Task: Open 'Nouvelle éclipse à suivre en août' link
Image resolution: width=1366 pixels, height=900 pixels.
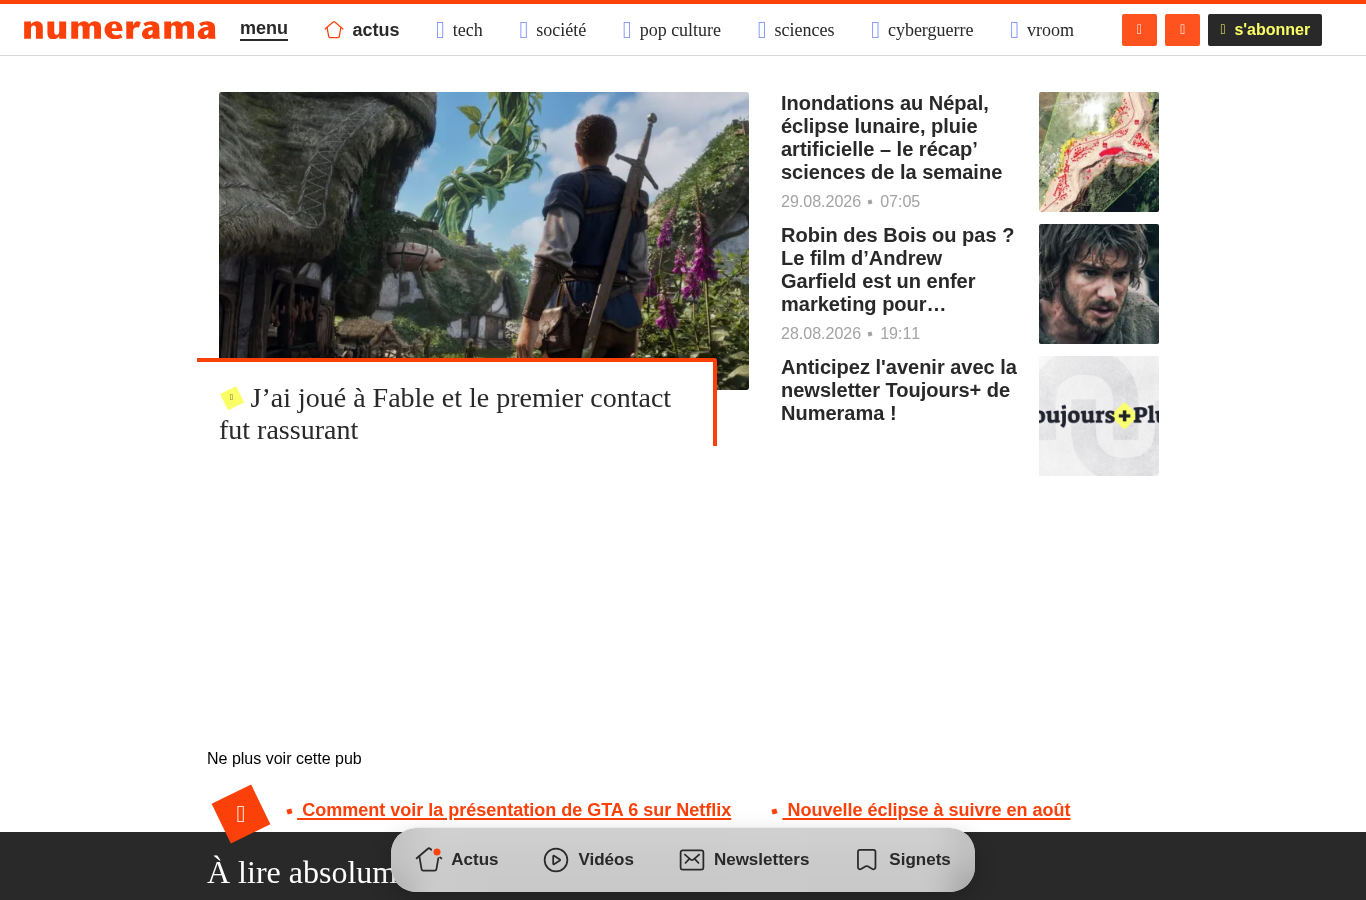Action: point(927,810)
